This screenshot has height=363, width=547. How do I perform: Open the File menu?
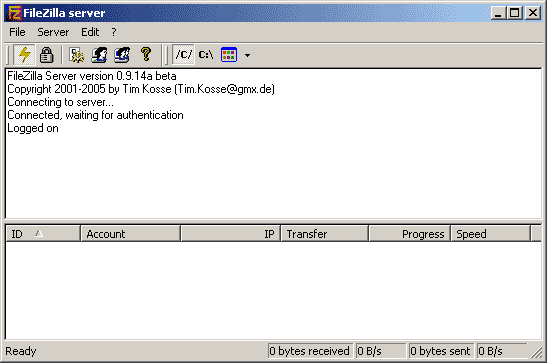[x=17, y=32]
